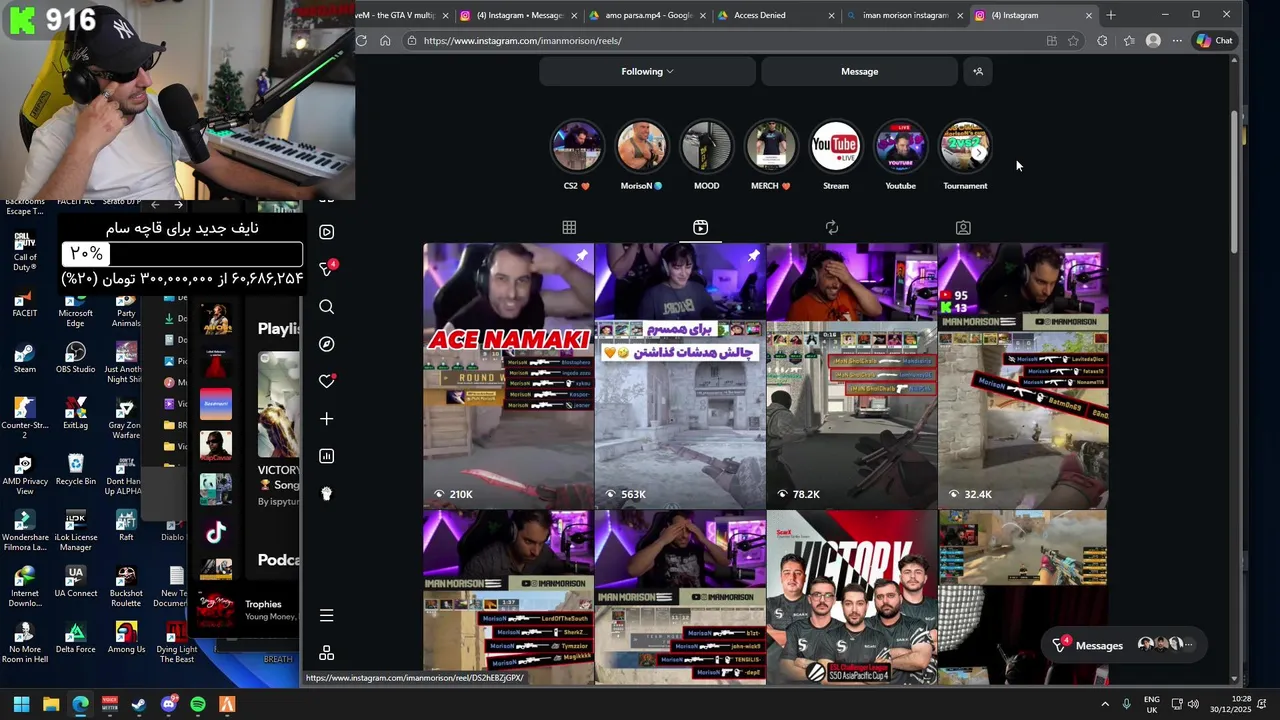Open the Stream story highlight
This screenshot has height=720, width=1280.
(836, 147)
